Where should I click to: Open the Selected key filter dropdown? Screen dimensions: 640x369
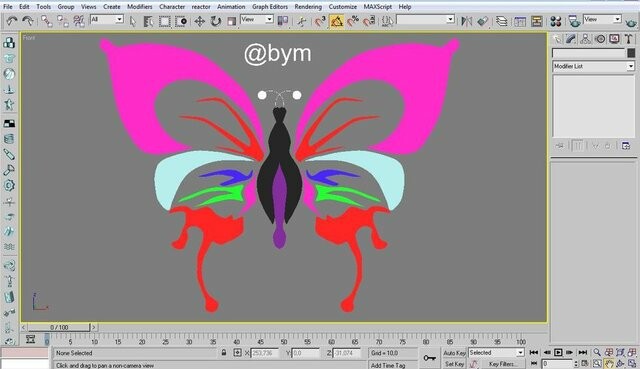click(x=496, y=353)
